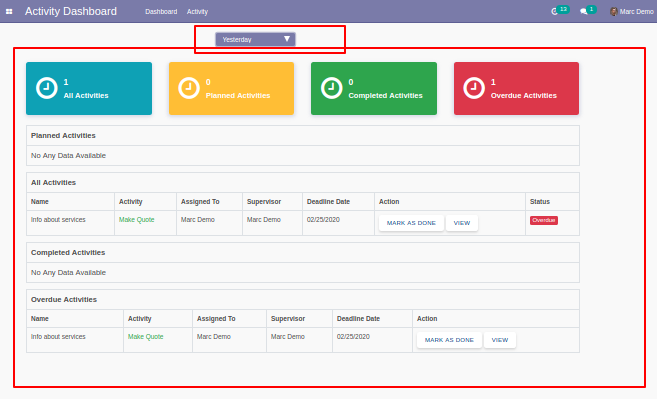Open the Yesterday date filter dropdown
This screenshot has height=399, width=657.
[255, 39]
